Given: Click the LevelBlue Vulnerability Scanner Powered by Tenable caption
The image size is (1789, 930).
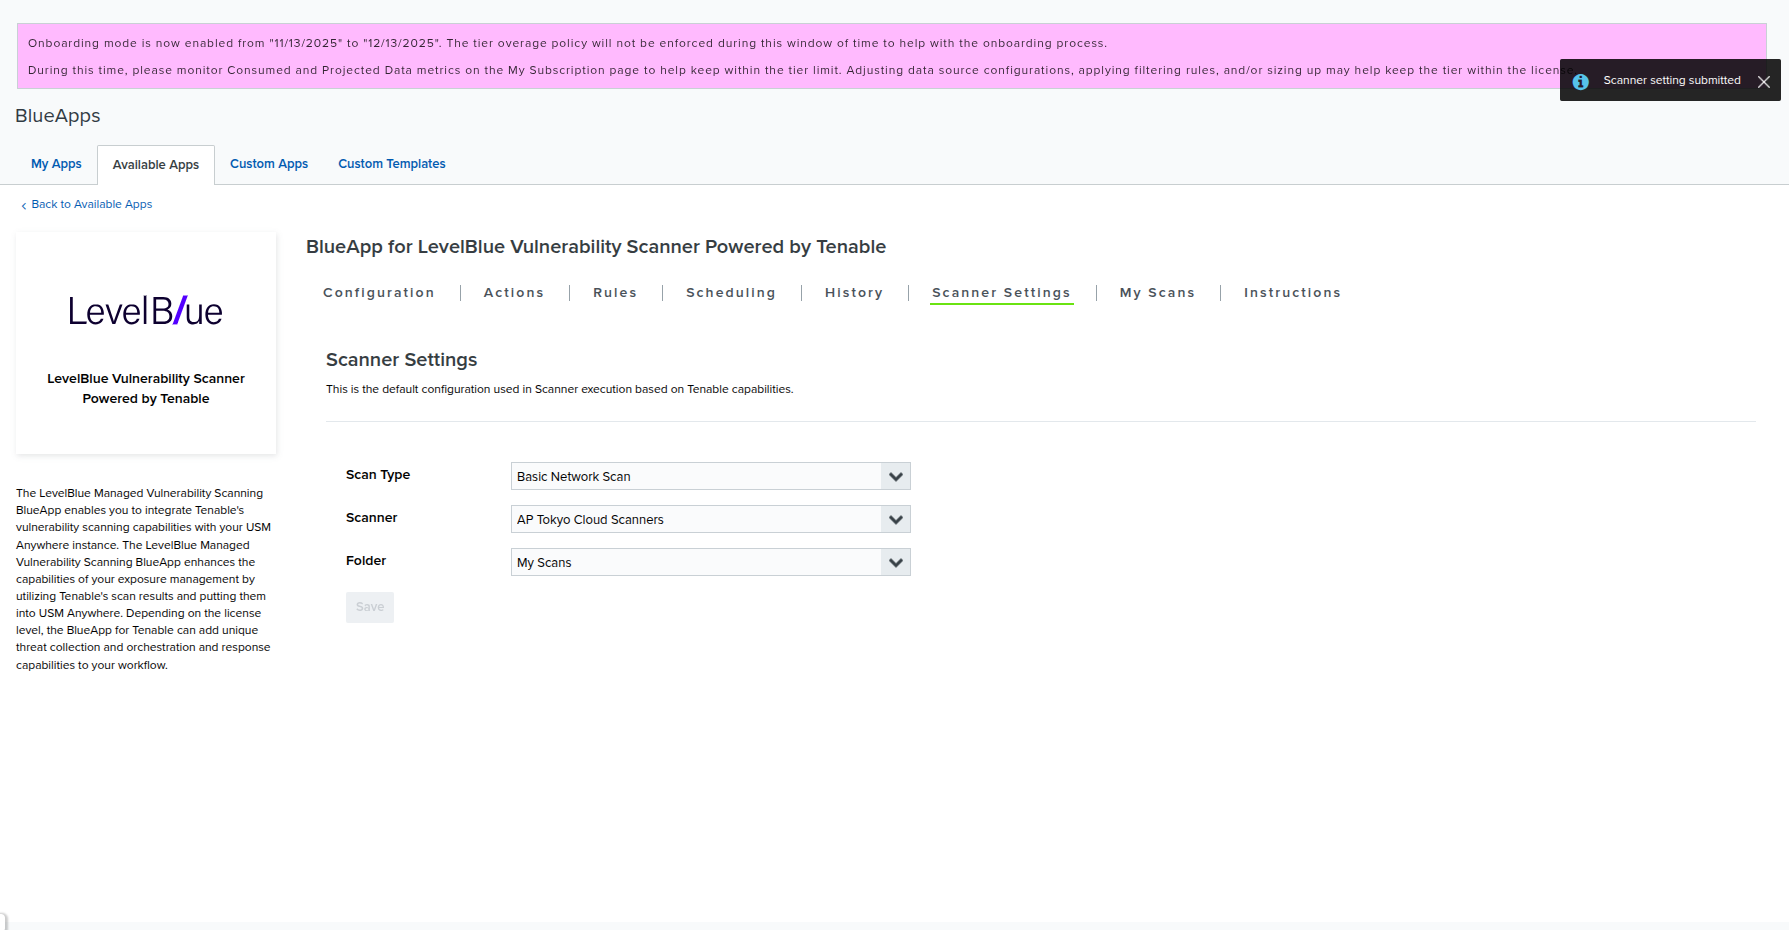Looking at the screenshot, I should (x=146, y=389).
